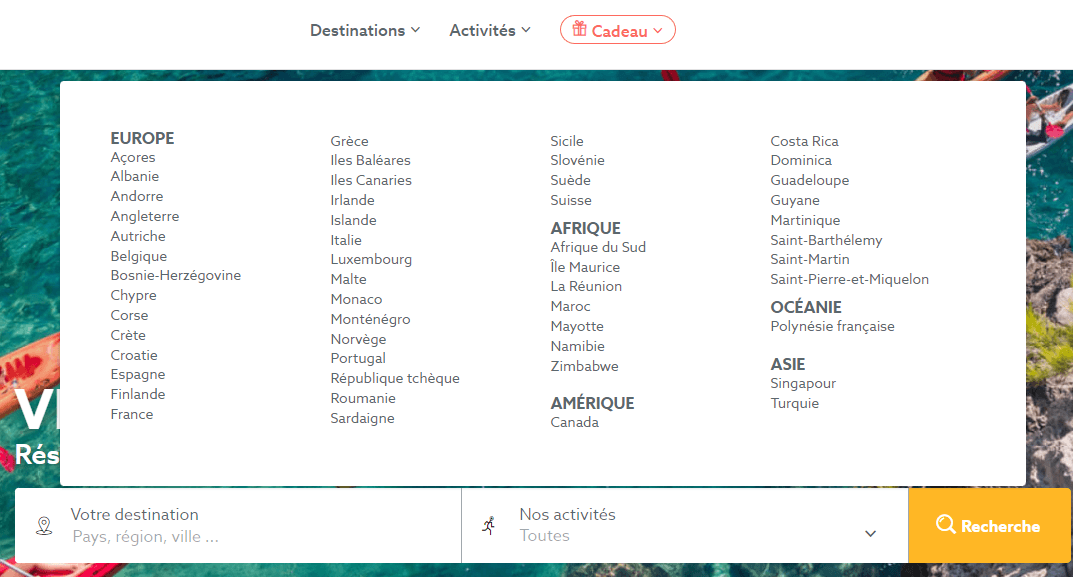
Task: Go to Irlande destination
Action: pyautogui.click(x=352, y=200)
